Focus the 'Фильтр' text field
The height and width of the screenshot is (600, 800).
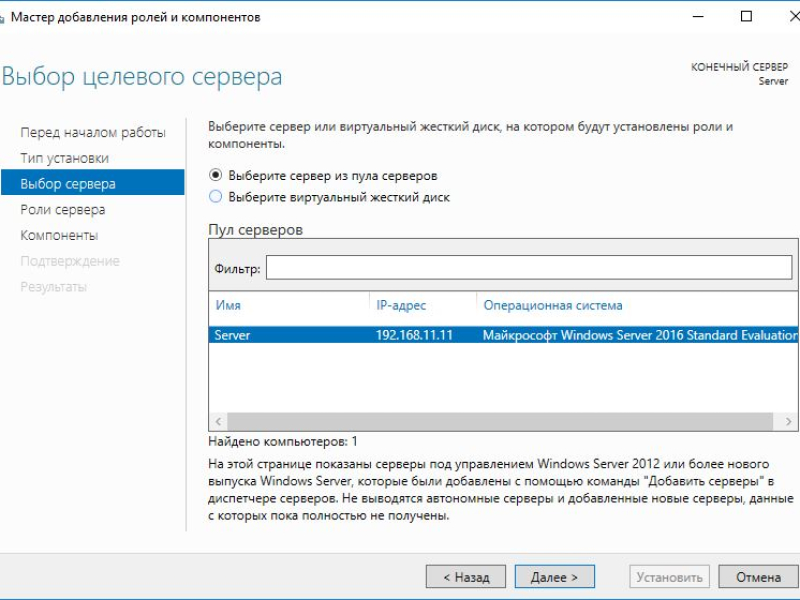coord(529,267)
